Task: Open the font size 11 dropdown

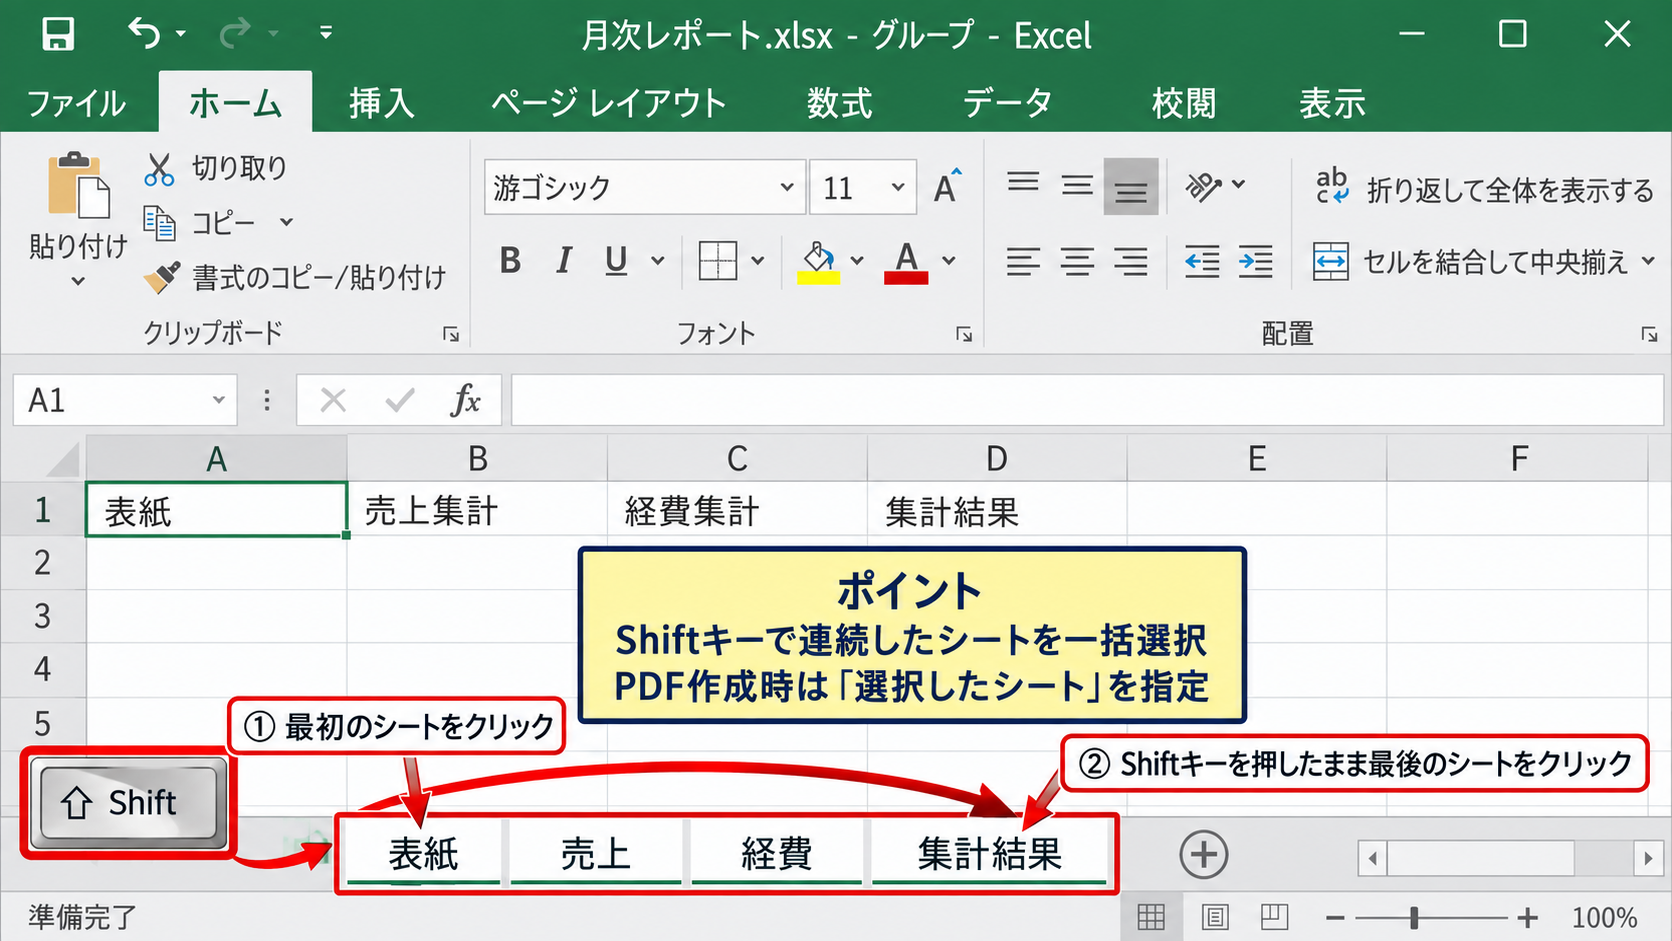Action: 898,187
